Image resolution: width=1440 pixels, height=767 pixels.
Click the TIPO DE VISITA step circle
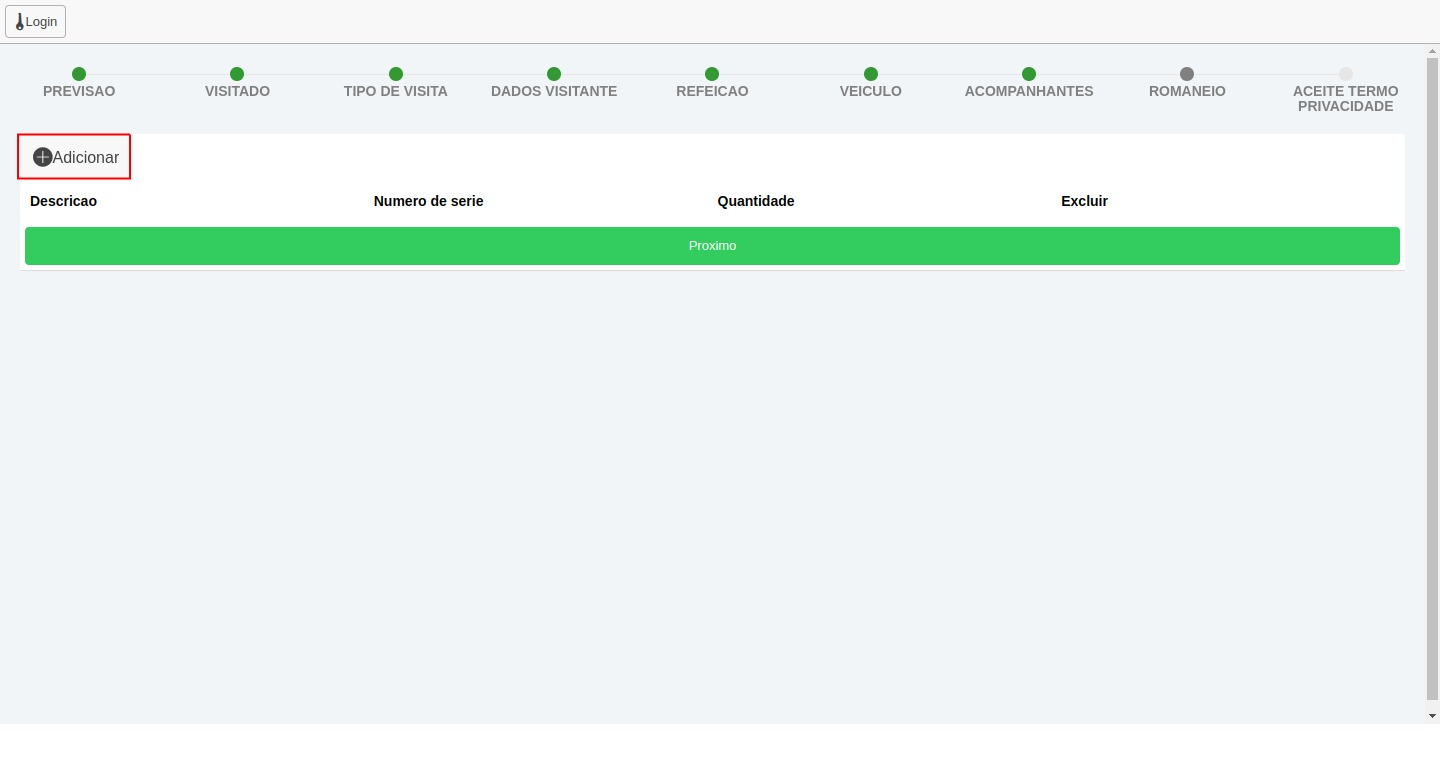pos(396,74)
